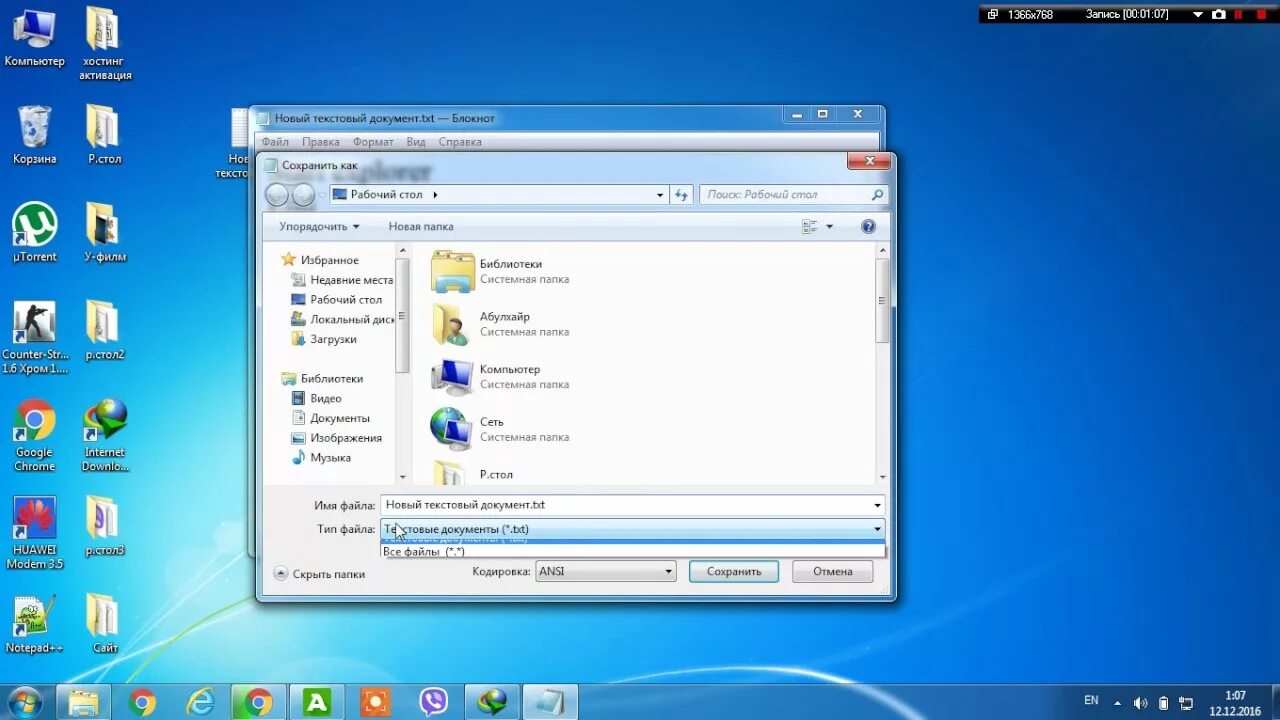Open the Файл menu in Notepad
The image size is (1280, 720).
click(x=275, y=142)
